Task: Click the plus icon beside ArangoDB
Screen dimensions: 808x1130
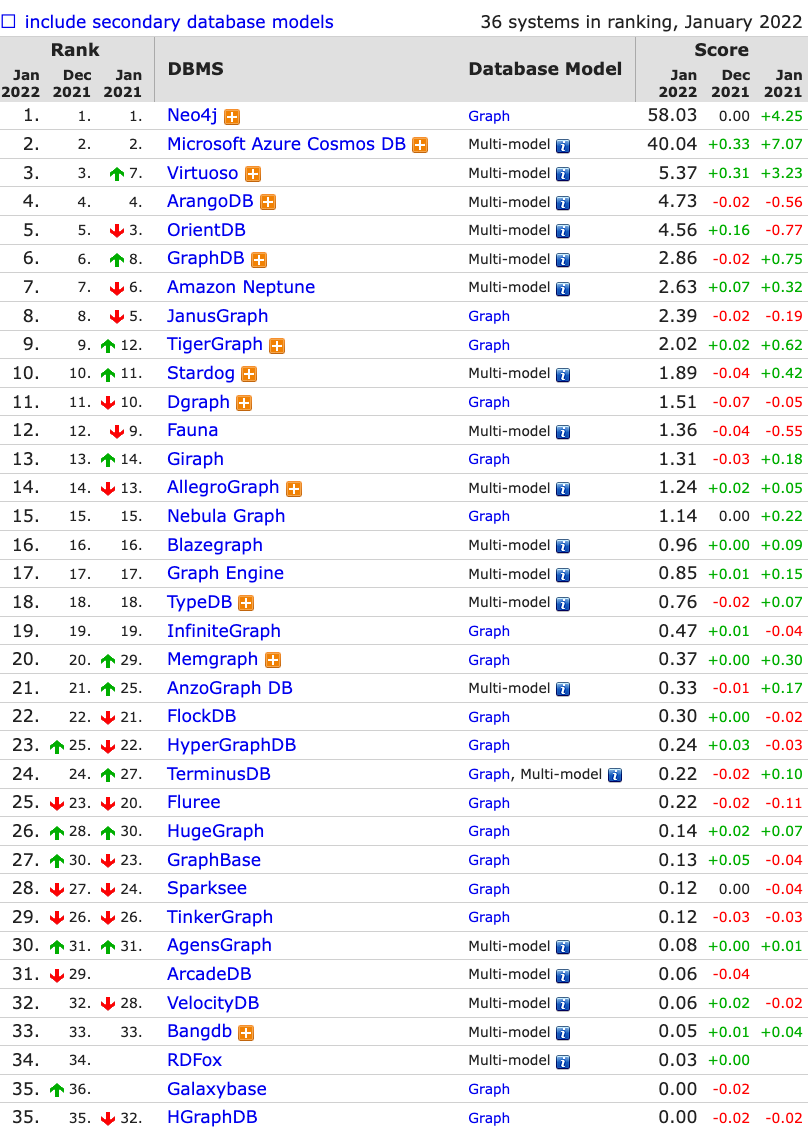Action: pos(268,203)
